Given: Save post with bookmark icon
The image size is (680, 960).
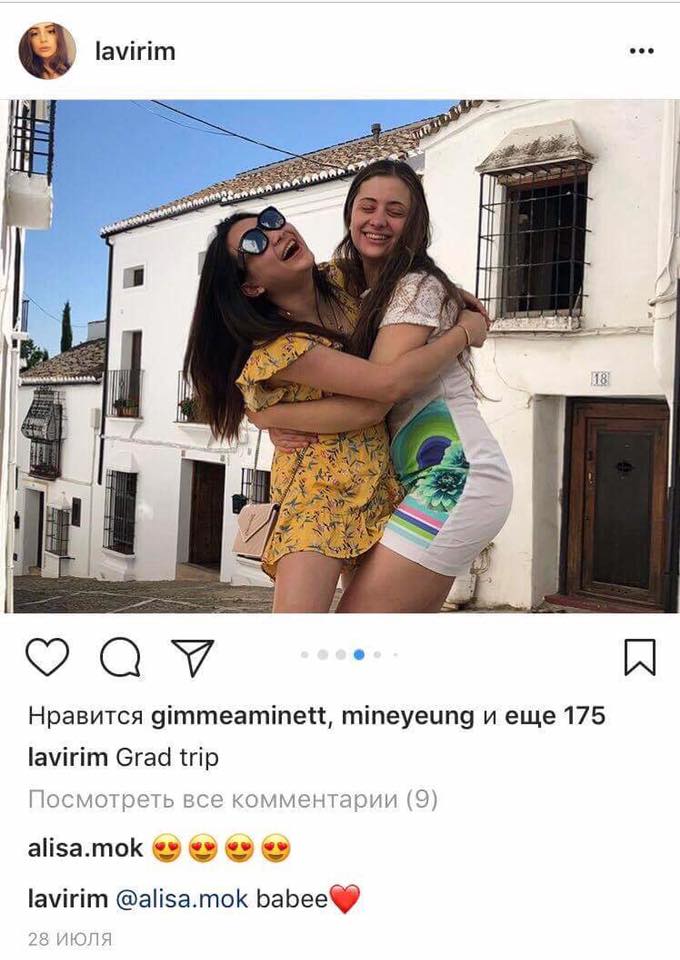Looking at the screenshot, I should pos(640,656).
